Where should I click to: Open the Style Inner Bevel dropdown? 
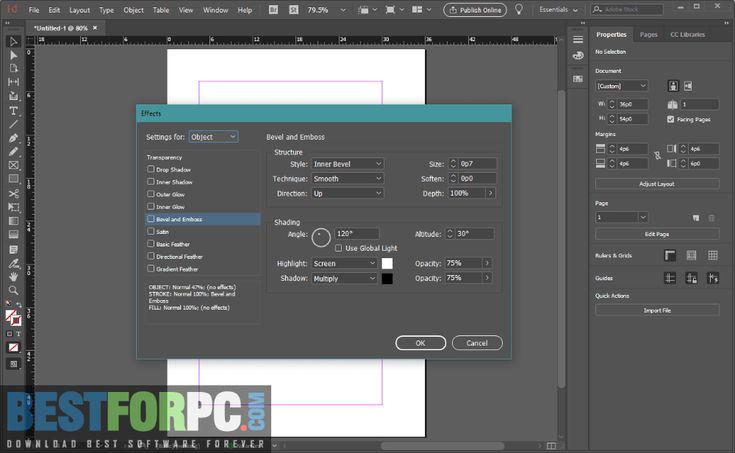coord(347,164)
